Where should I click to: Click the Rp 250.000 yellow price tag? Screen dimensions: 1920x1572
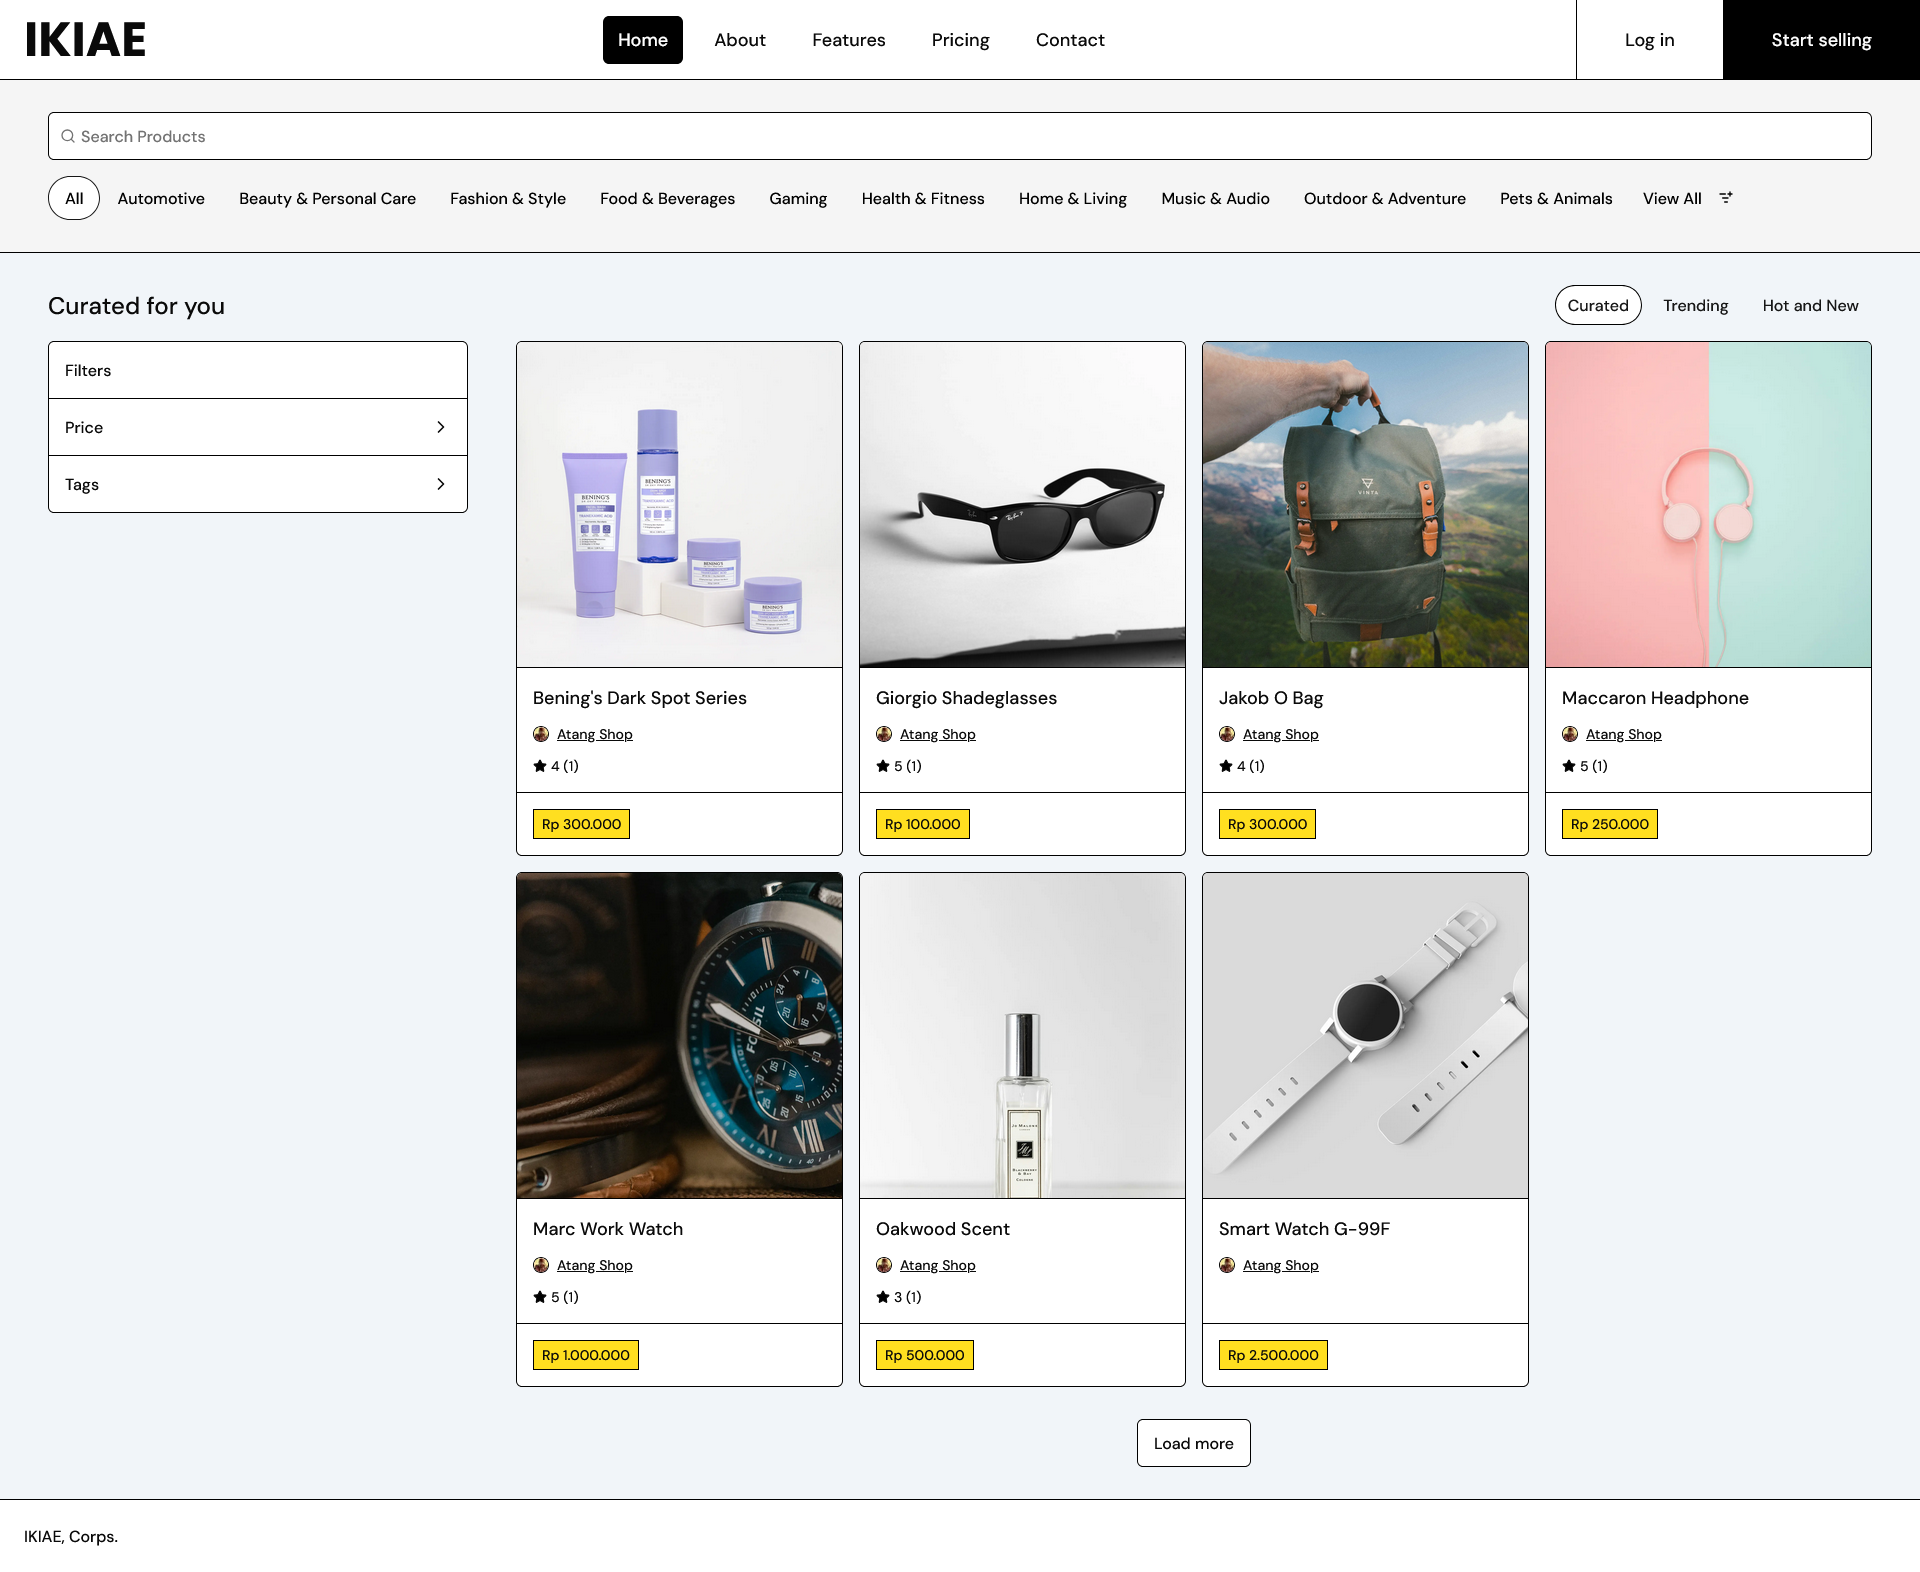(x=1609, y=824)
